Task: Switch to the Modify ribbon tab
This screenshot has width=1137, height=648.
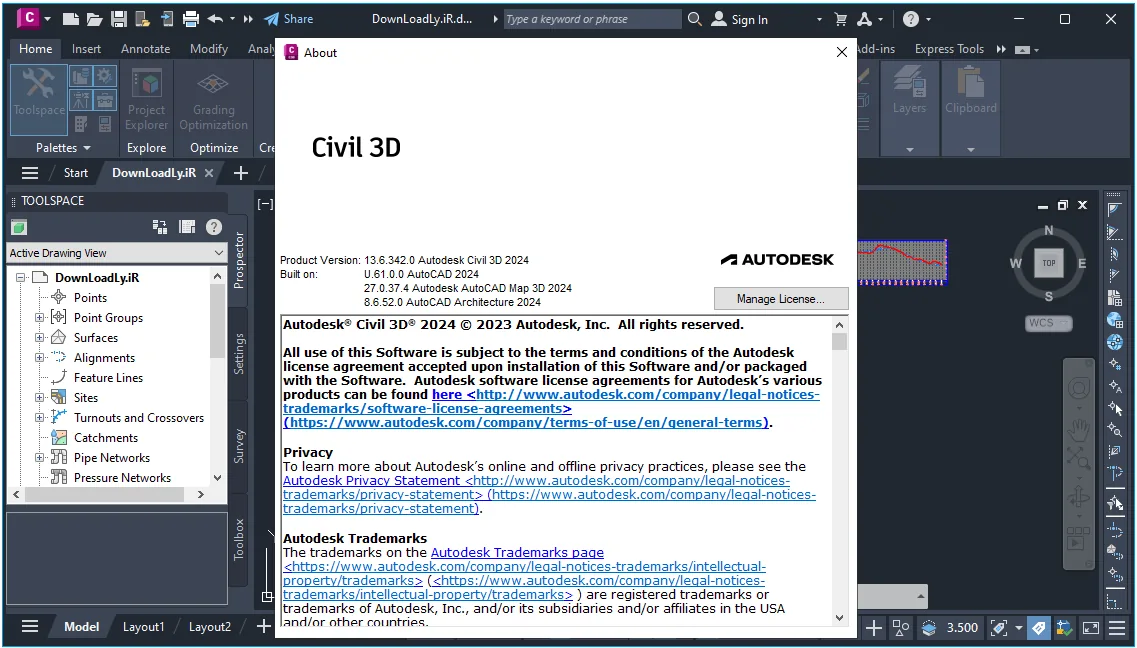Action: click(x=209, y=49)
